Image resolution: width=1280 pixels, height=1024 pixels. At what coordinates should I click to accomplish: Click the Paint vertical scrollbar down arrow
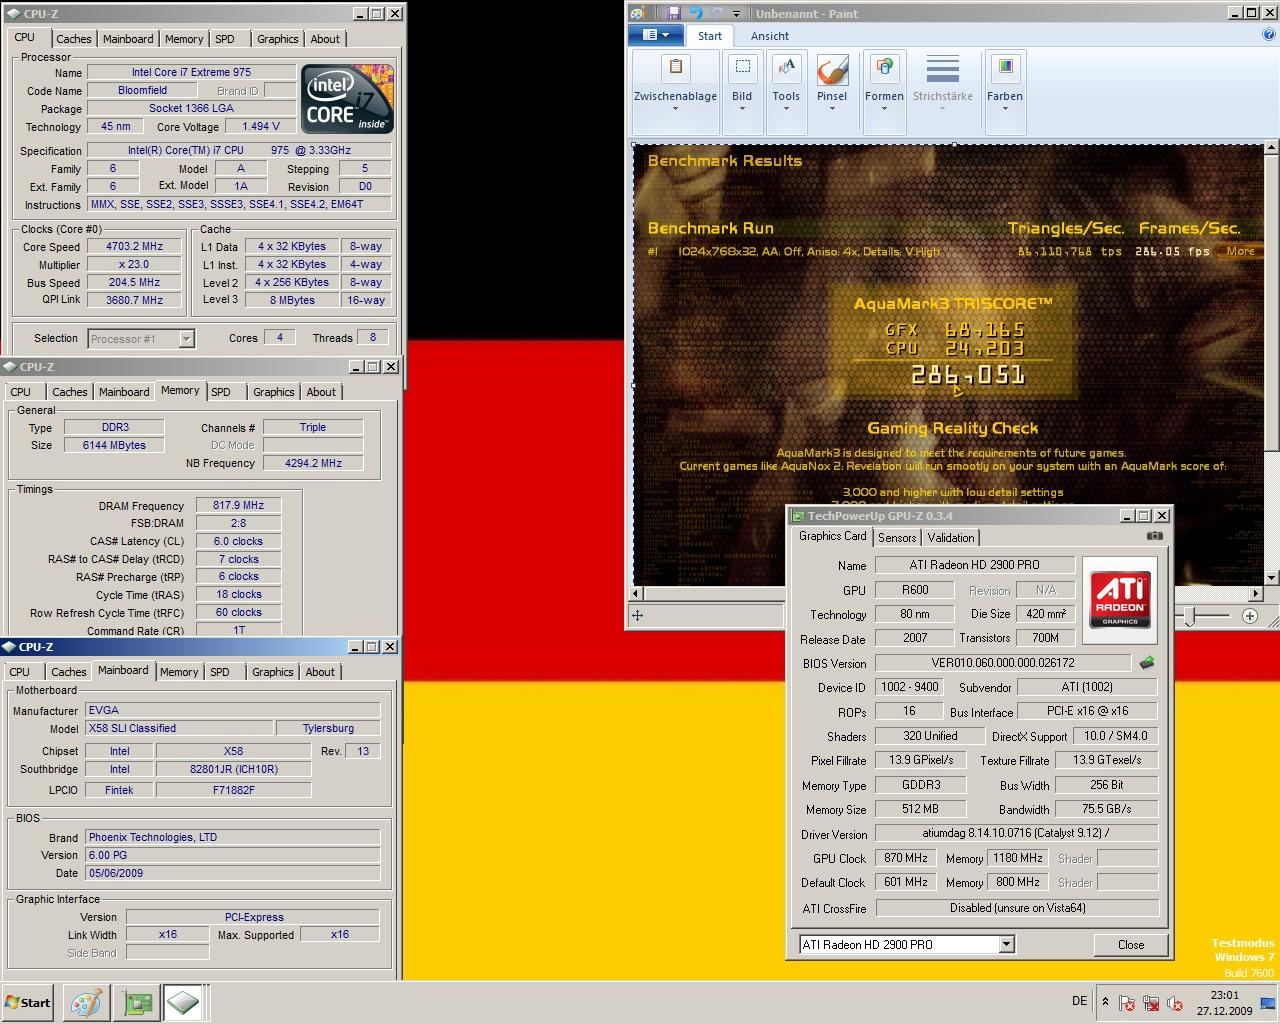click(1271, 578)
